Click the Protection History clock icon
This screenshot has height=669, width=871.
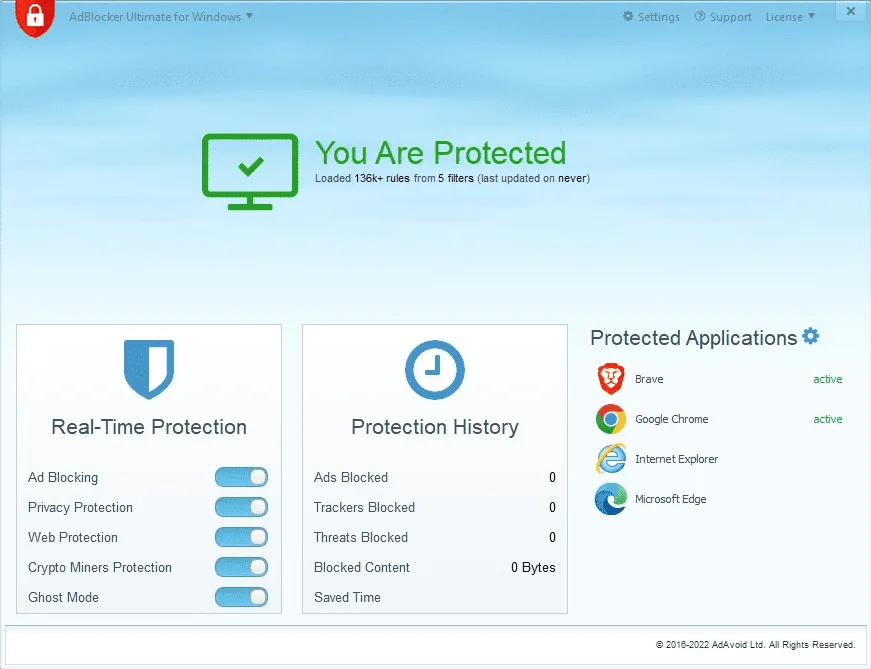[x=435, y=370]
